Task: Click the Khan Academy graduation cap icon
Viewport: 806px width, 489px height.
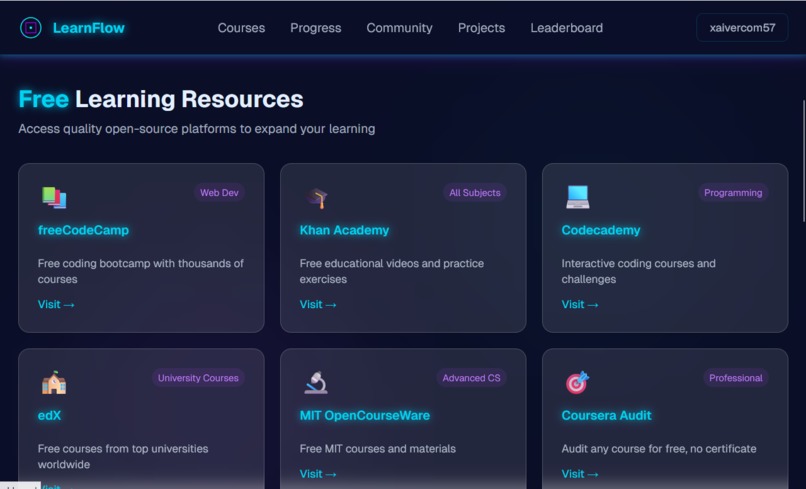Action: [x=317, y=198]
